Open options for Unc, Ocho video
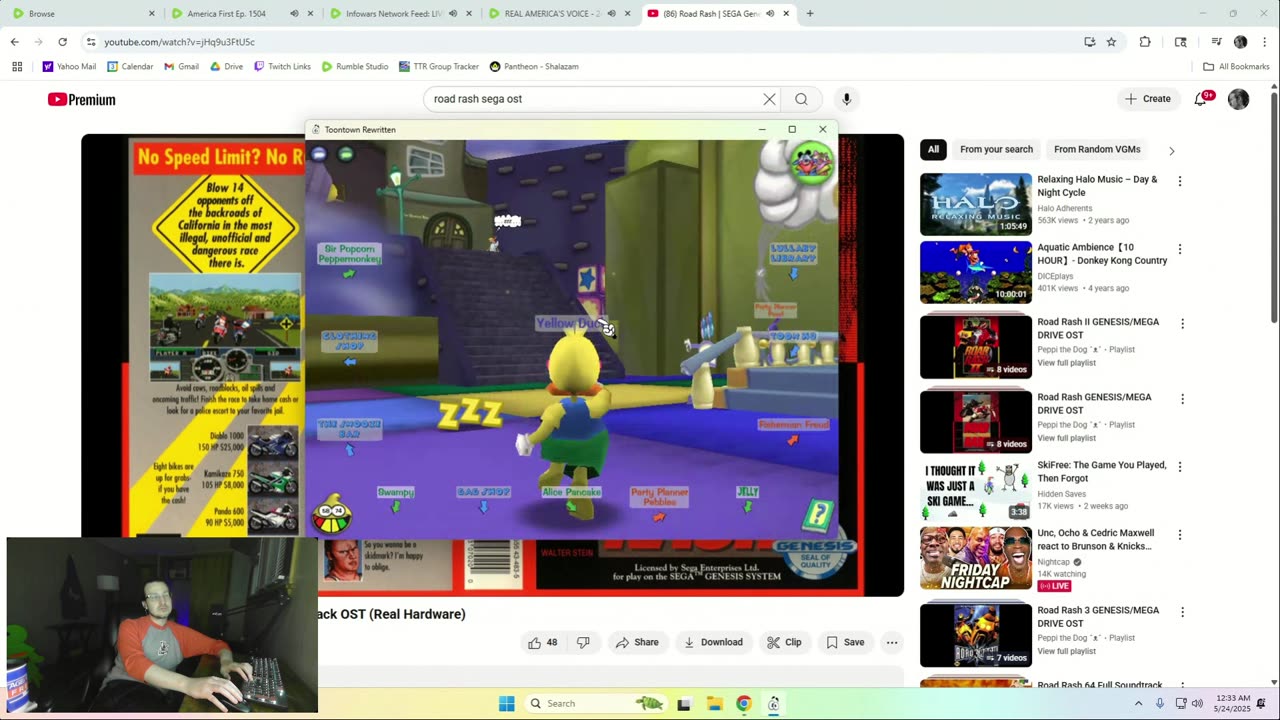 (1180, 535)
